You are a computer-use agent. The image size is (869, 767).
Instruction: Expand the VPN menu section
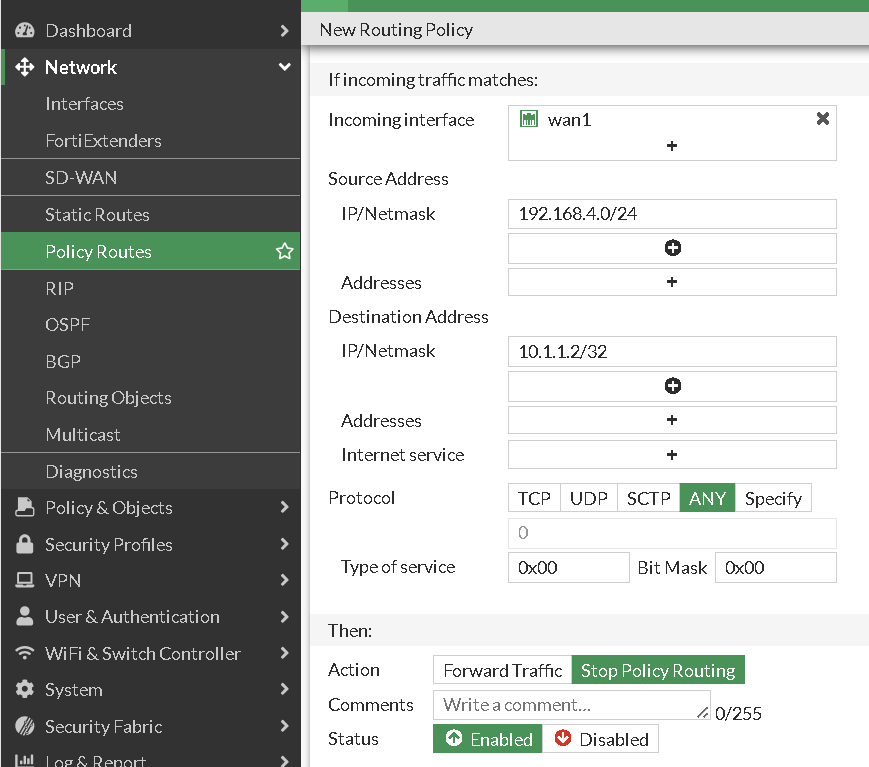[x=285, y=581]
